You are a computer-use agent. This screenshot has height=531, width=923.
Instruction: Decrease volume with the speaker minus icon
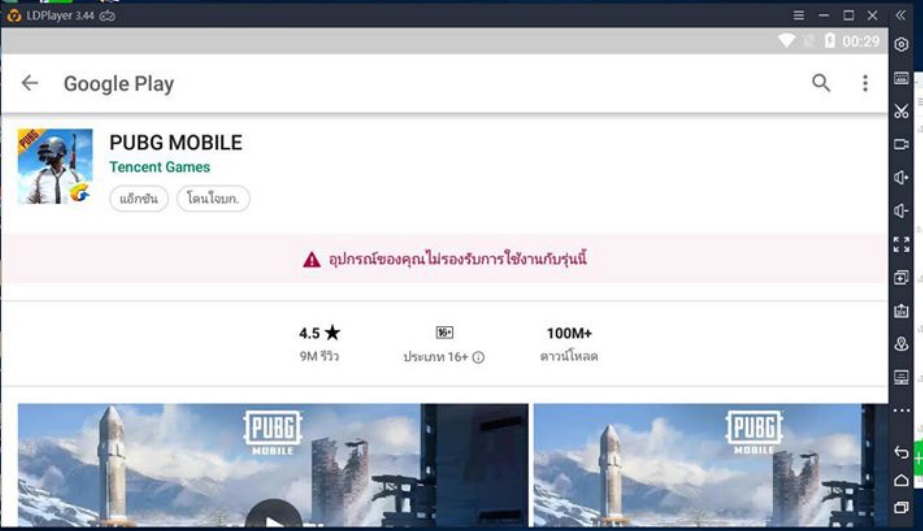(901, 211)
